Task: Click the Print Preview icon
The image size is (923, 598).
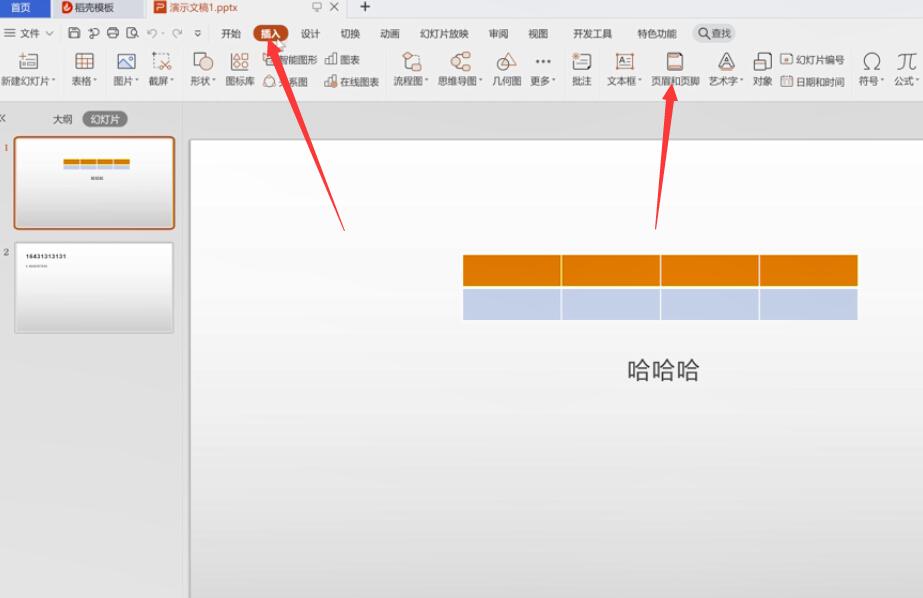Action: coord(132,33)
